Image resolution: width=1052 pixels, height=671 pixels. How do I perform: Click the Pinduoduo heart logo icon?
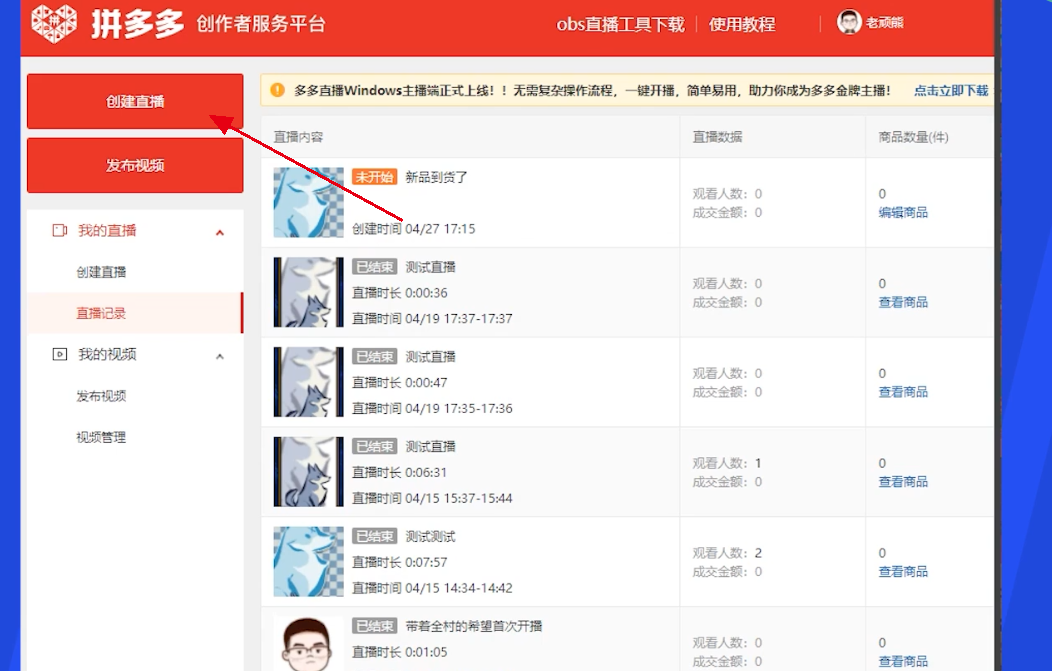coord(54,24)
